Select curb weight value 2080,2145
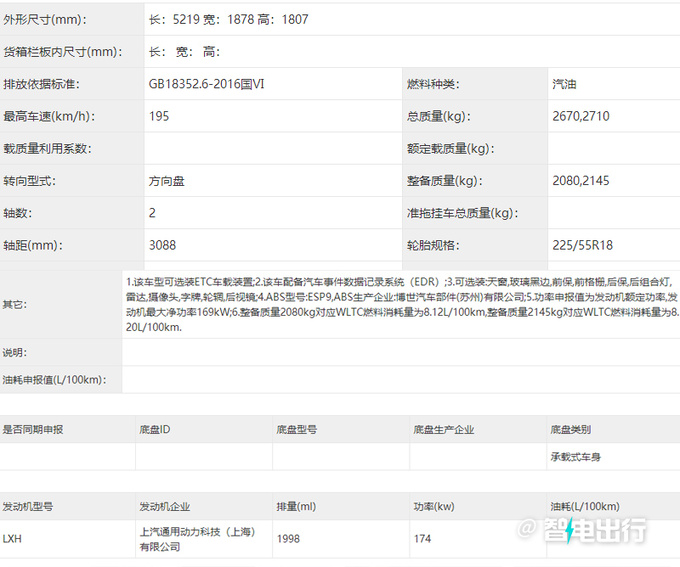The width and height of the screenshot is (680, 567). [581, 181]
